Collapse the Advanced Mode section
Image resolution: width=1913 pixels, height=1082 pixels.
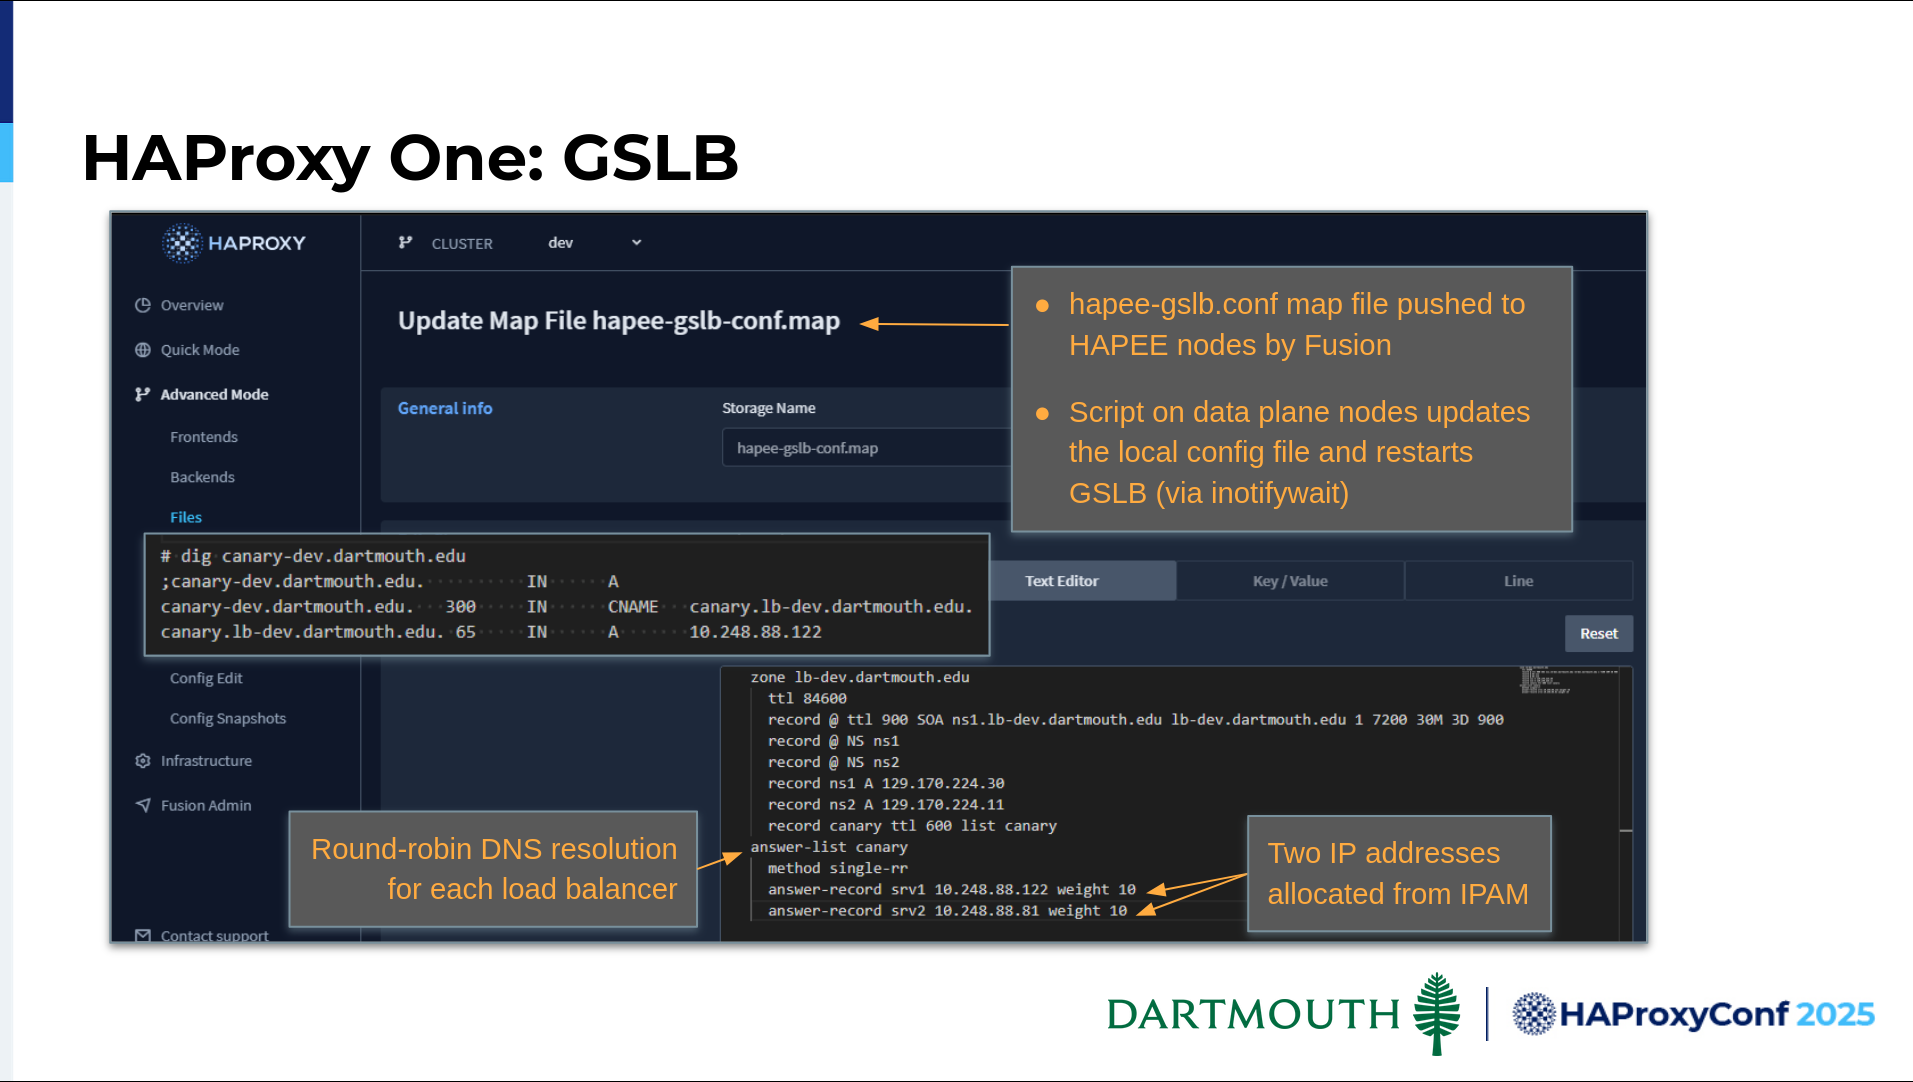click(x=214, y=394)
